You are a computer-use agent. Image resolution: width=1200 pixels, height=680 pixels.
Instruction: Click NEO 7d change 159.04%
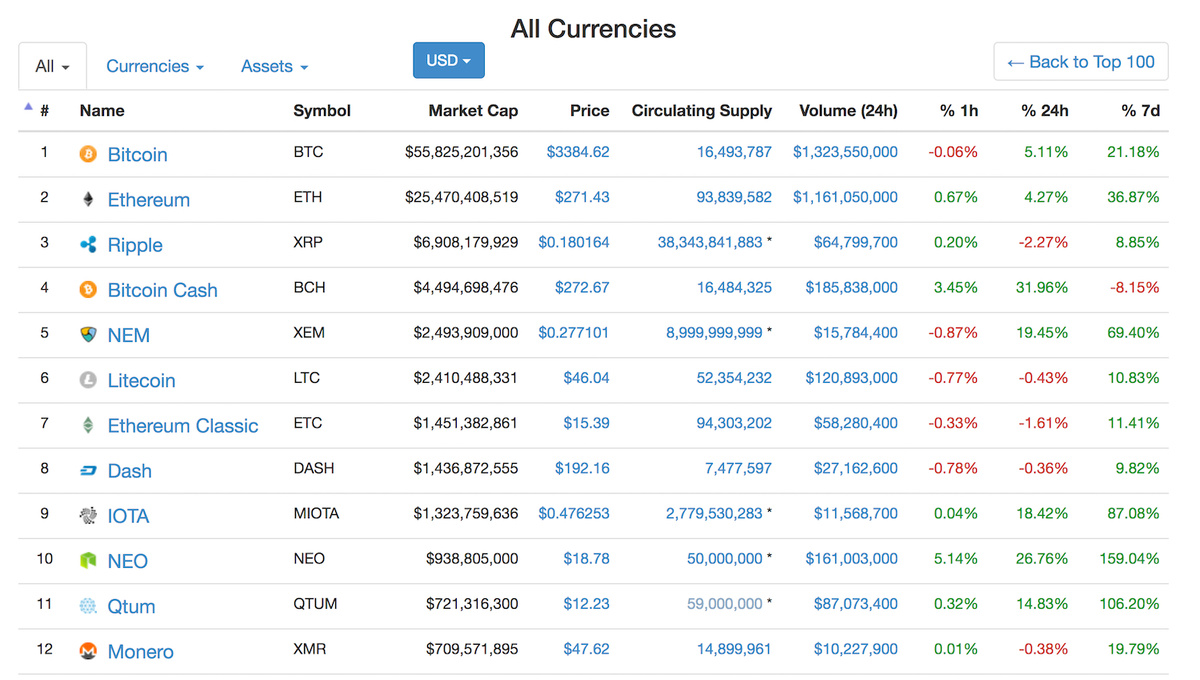[x=1131, y=558]
